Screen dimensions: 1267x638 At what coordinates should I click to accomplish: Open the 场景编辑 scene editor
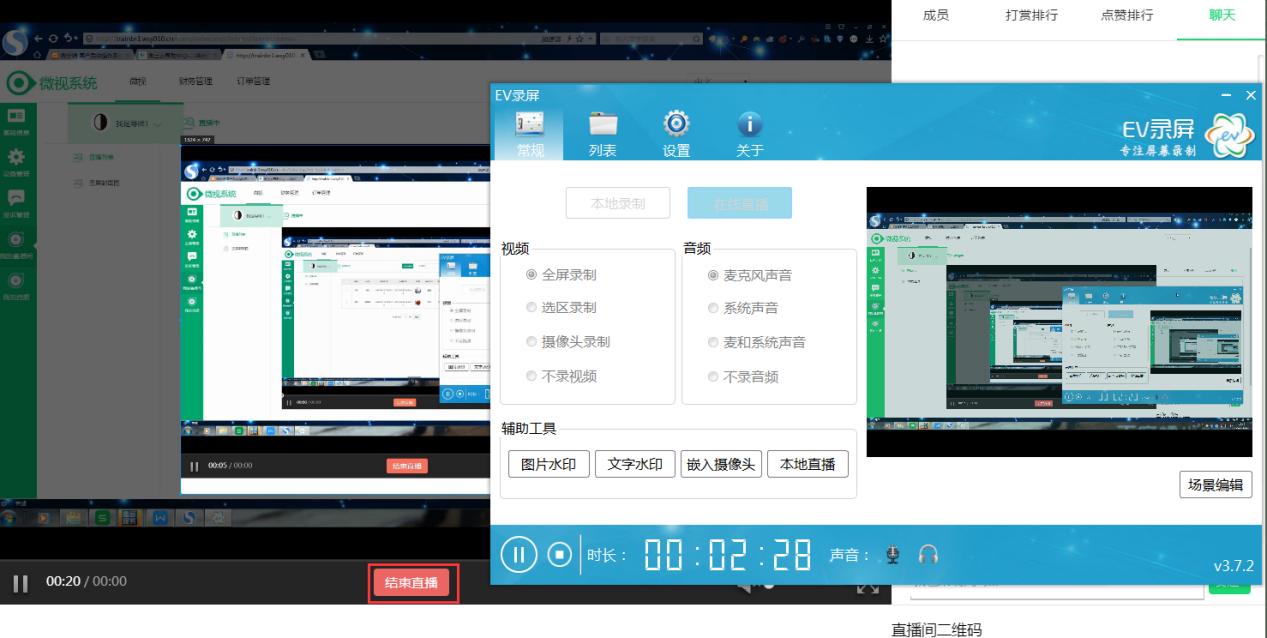[1215, 485]
